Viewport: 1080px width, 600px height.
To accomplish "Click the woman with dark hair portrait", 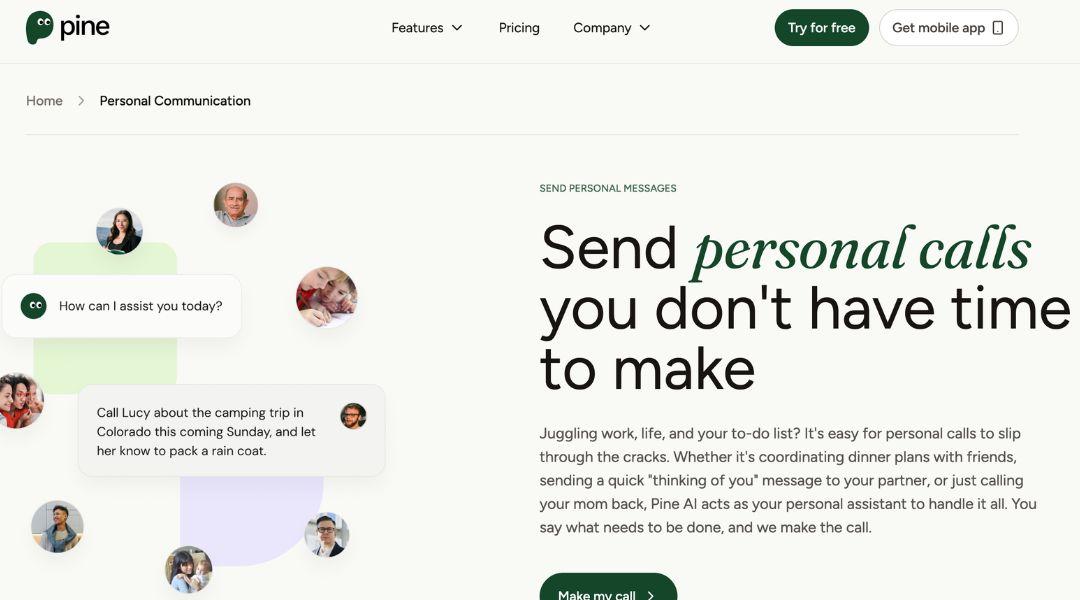I will (x=119, y=231).
